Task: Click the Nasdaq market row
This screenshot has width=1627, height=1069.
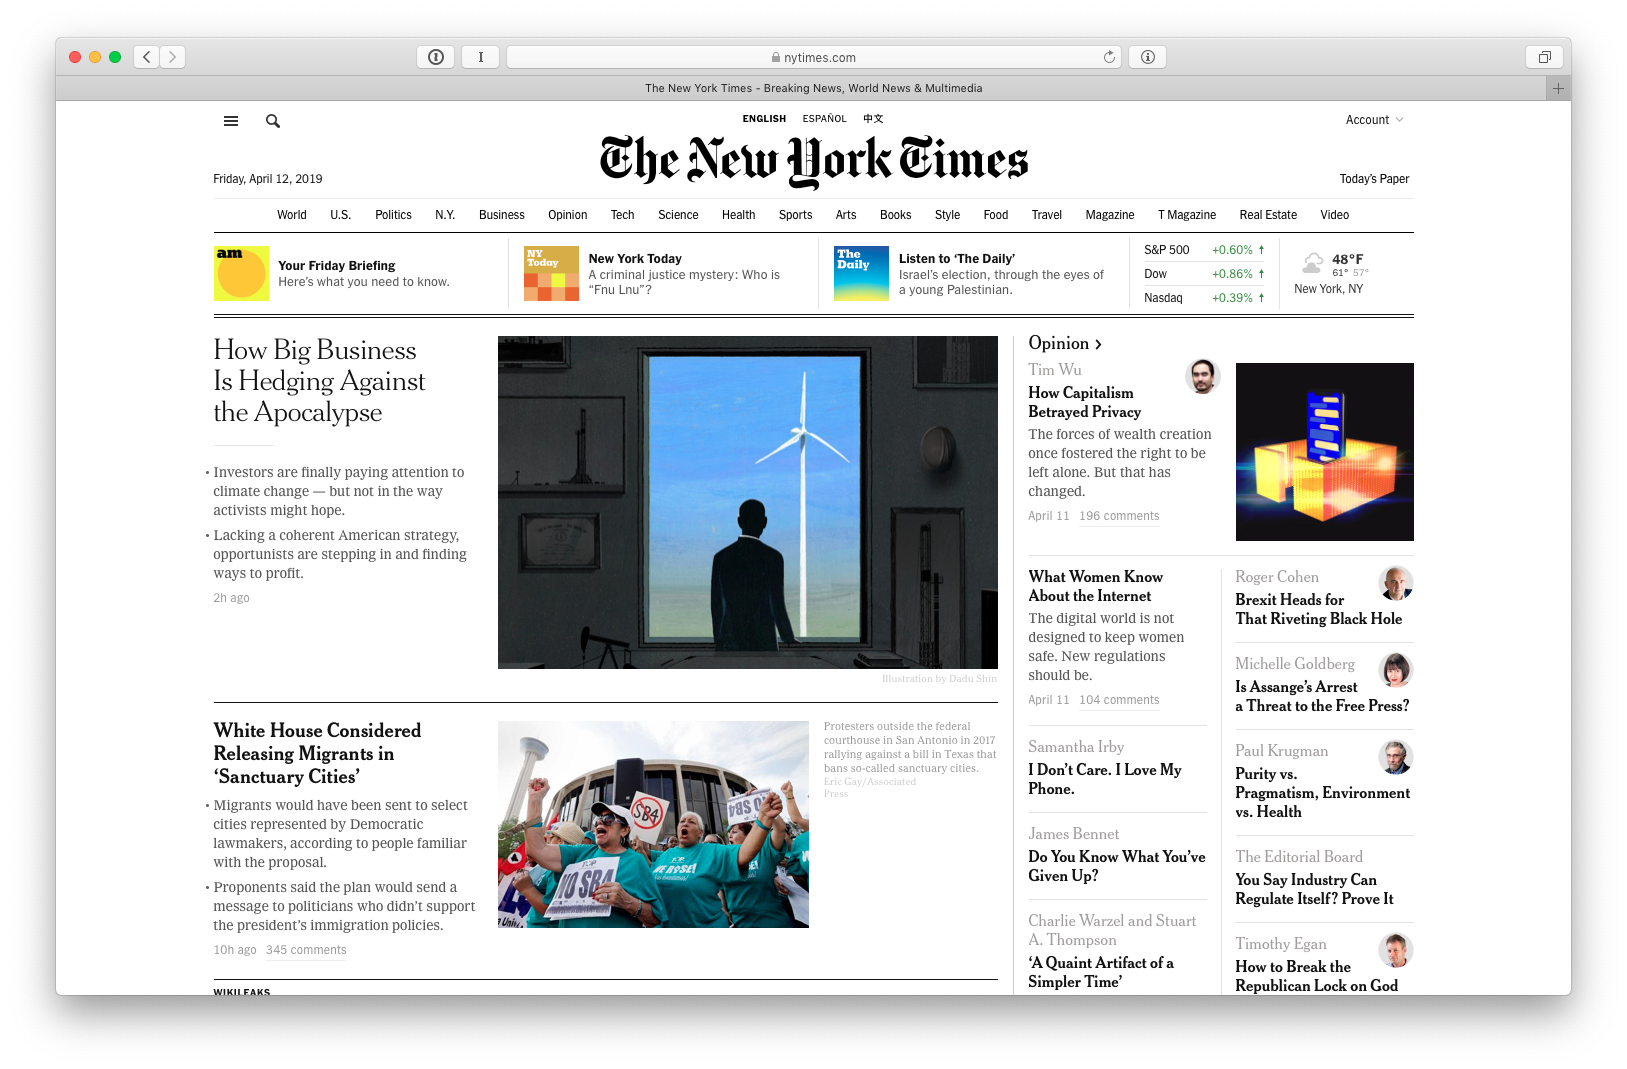Action: pyautogui.click(x=1205, y=298)
